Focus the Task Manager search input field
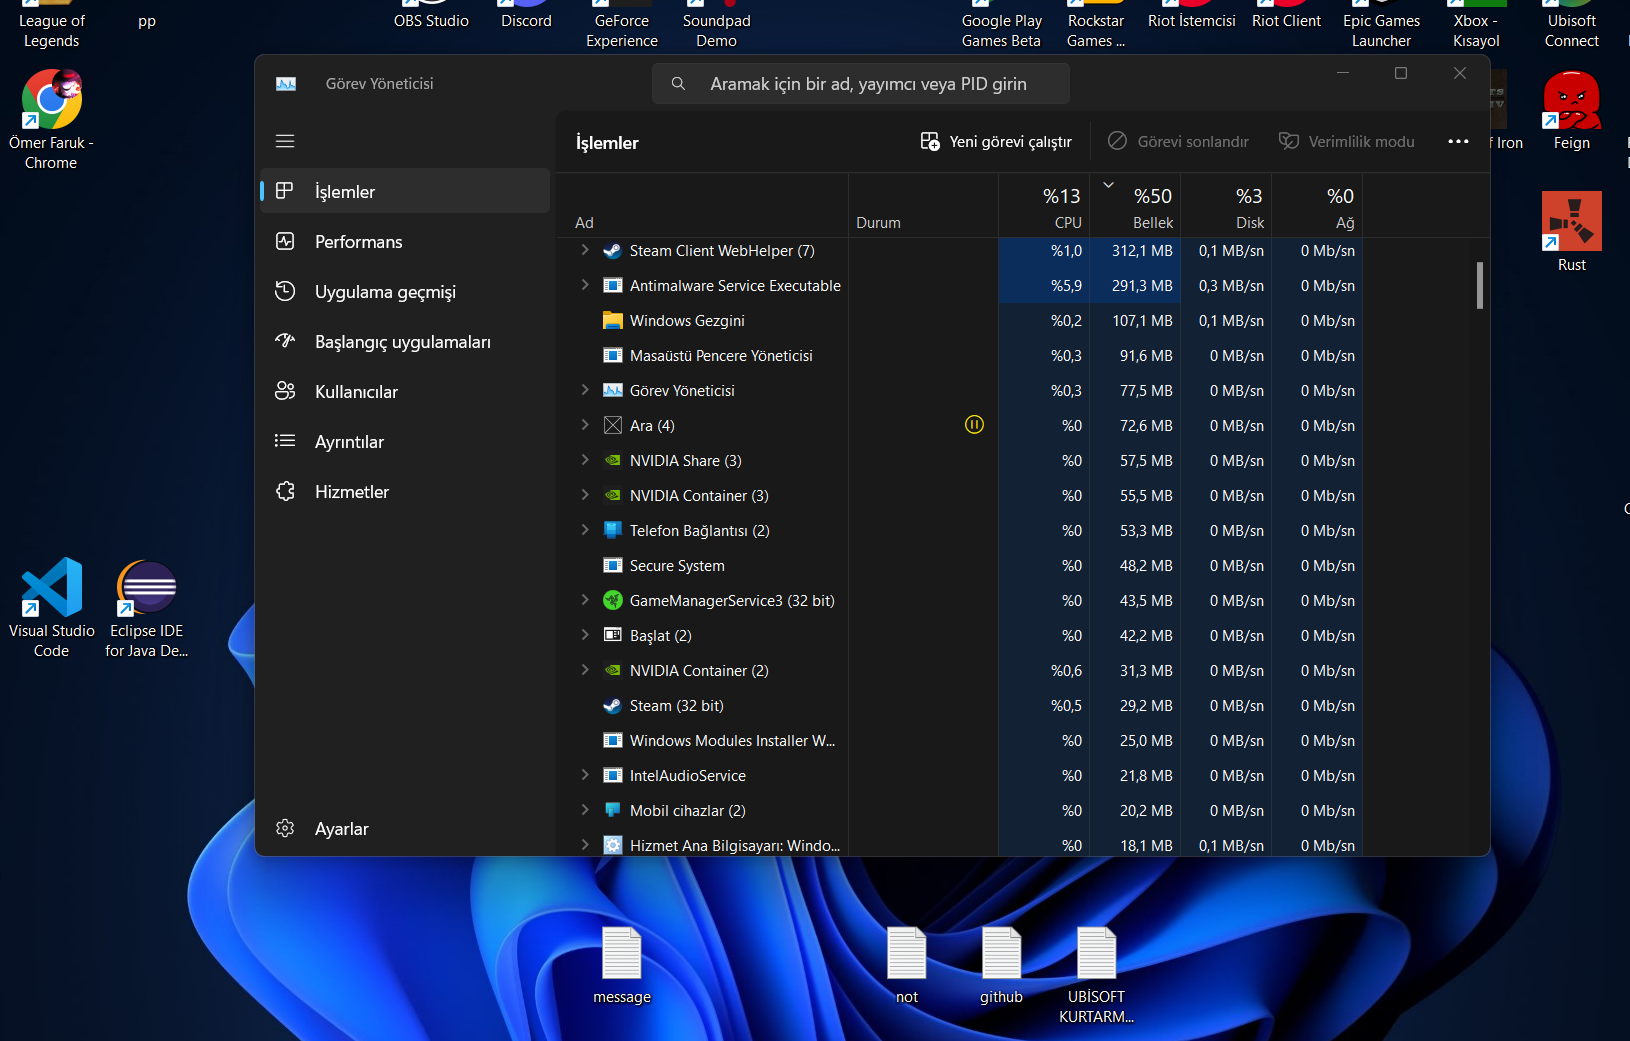Image resolution: width=1630 pixels, height=1041 pixels. (x=861, y=84)
